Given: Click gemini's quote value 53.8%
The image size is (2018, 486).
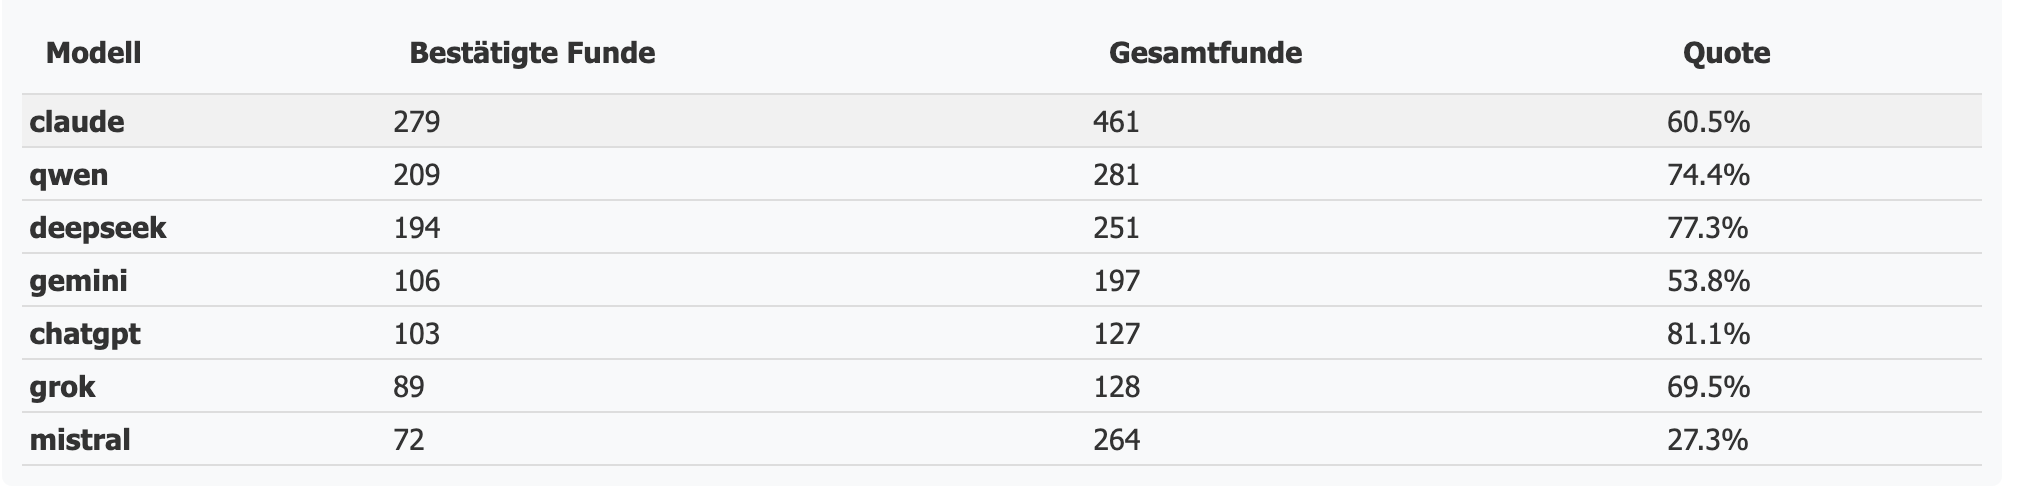Looking at the screenshot, I should tap(1707, 281).
